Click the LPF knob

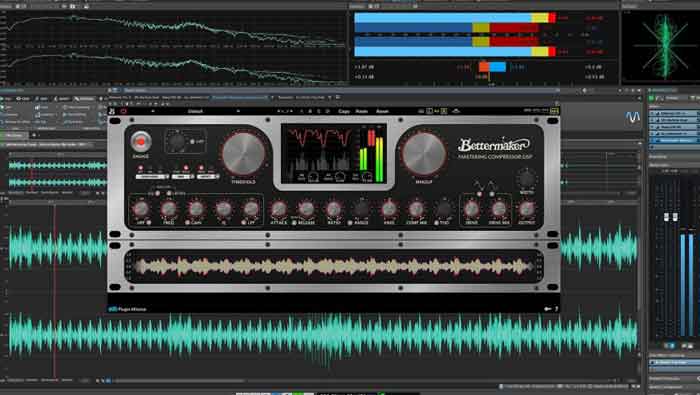click(x=251, y=209)
